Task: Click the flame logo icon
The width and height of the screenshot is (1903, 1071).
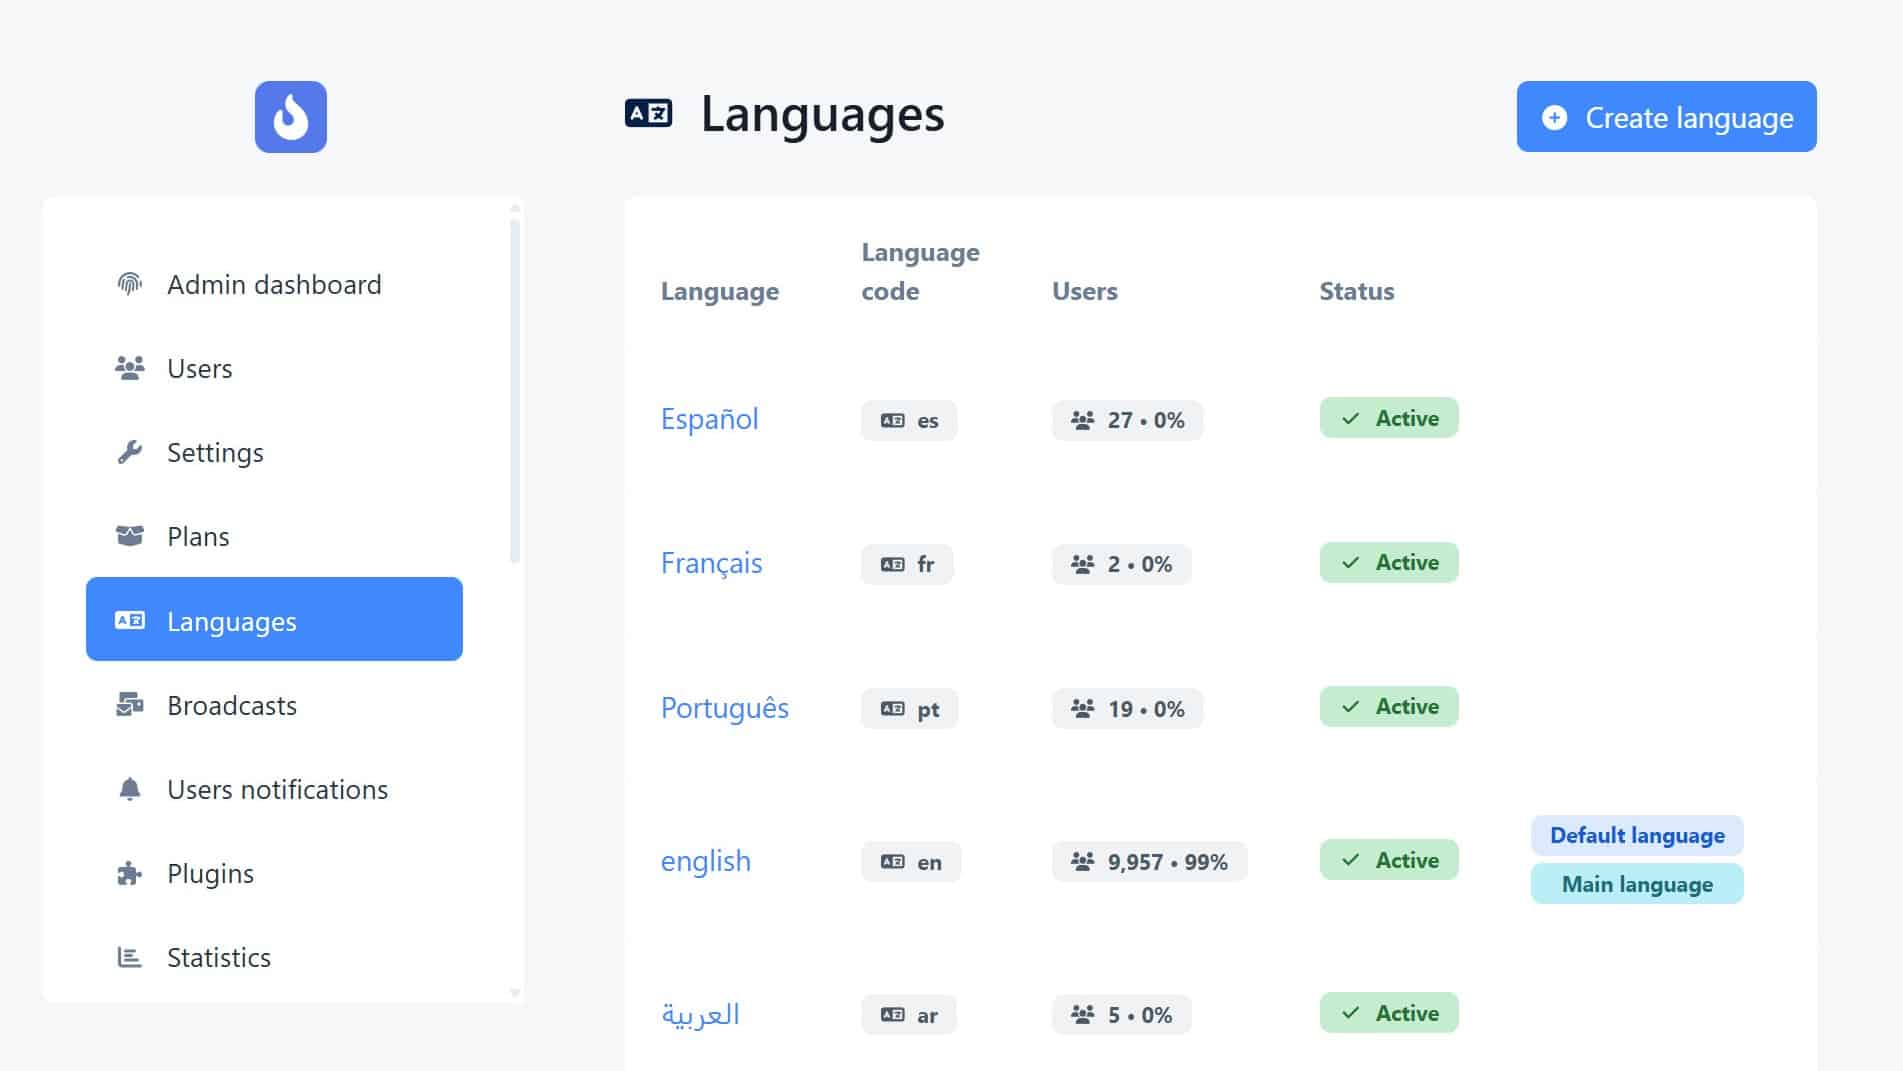Action: click(x=290, y=117)
